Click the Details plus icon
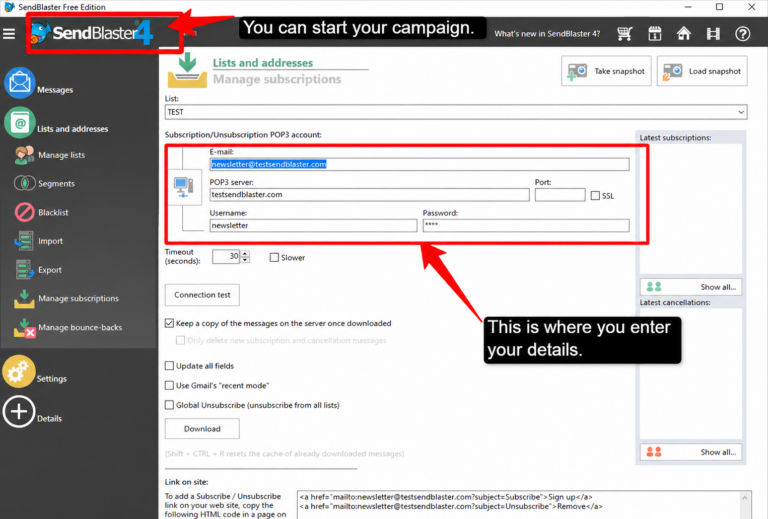Image resolution: width=768 pixels, height=519 pixels. coord(19,411)
